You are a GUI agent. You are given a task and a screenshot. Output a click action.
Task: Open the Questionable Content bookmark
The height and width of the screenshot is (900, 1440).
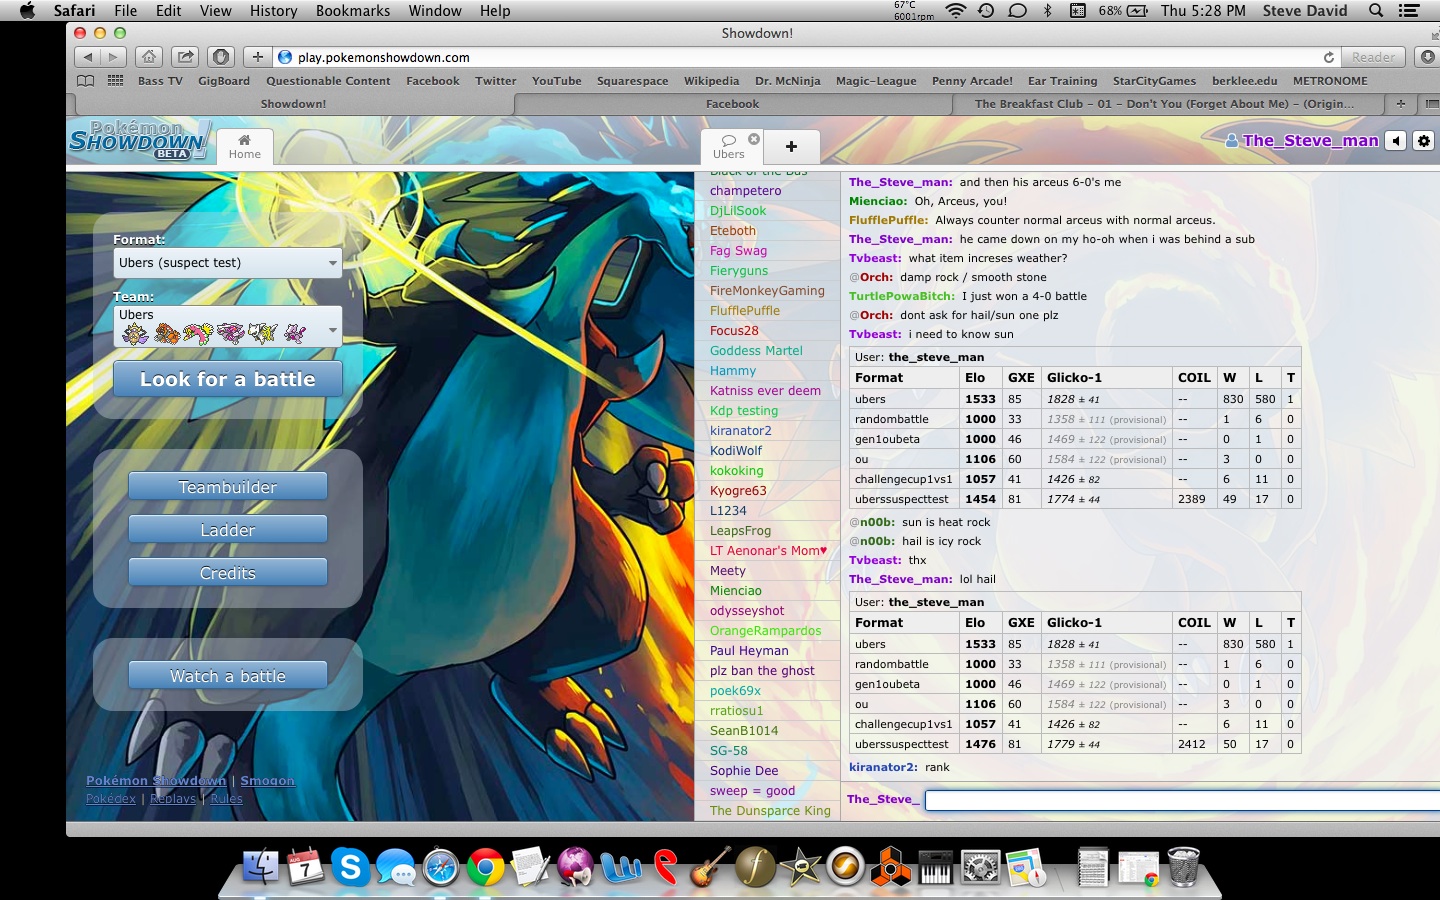[x=328, y=81]
